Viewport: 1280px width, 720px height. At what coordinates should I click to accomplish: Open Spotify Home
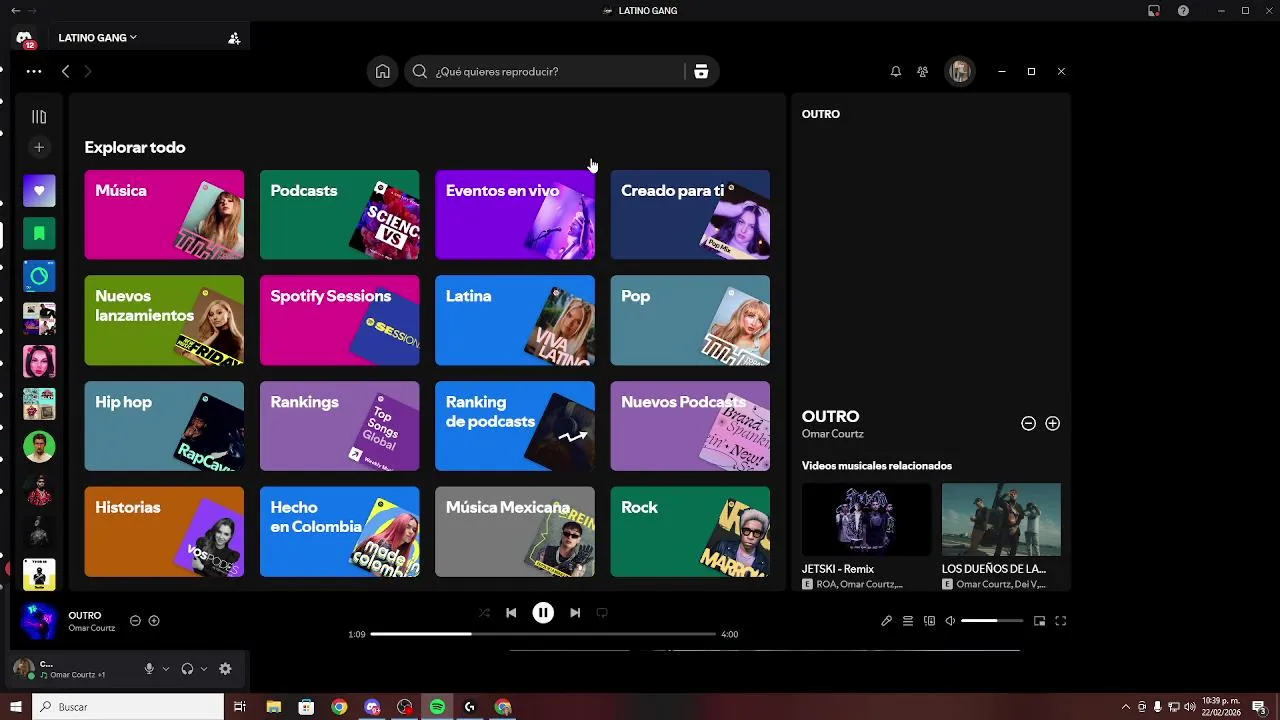383,71
